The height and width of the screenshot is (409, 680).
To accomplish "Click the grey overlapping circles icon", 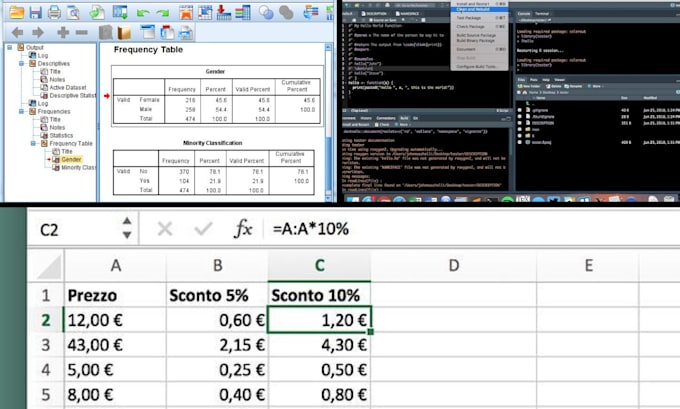I will (286, 12).
